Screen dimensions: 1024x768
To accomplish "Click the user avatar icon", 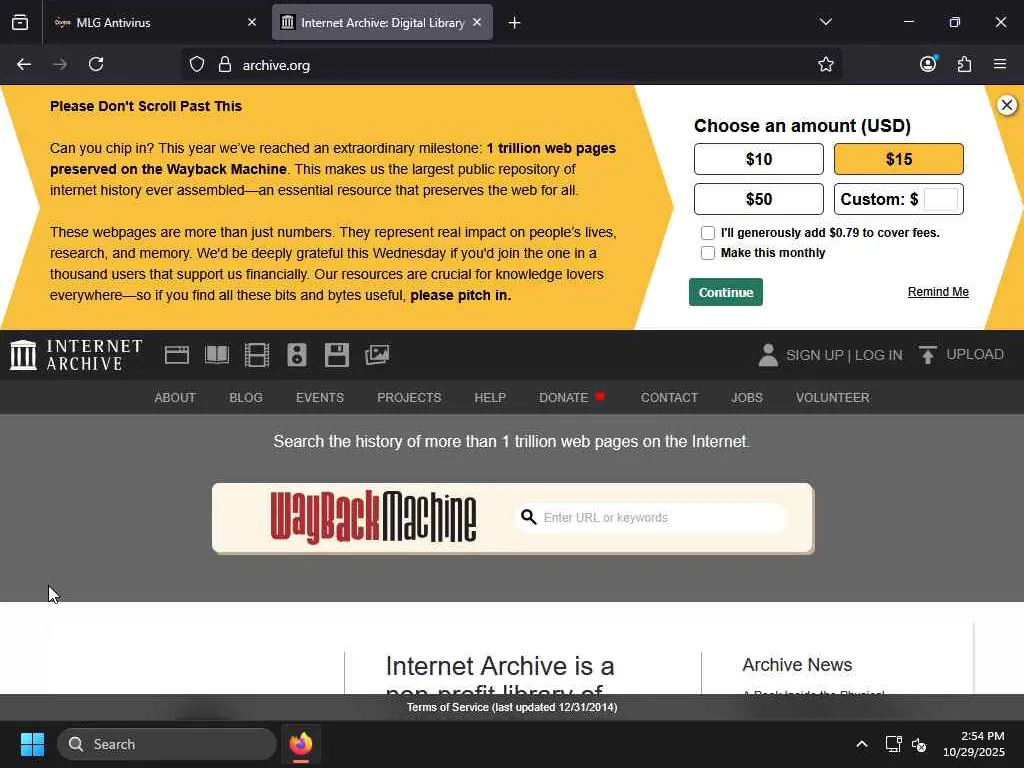I will [768, 355].
